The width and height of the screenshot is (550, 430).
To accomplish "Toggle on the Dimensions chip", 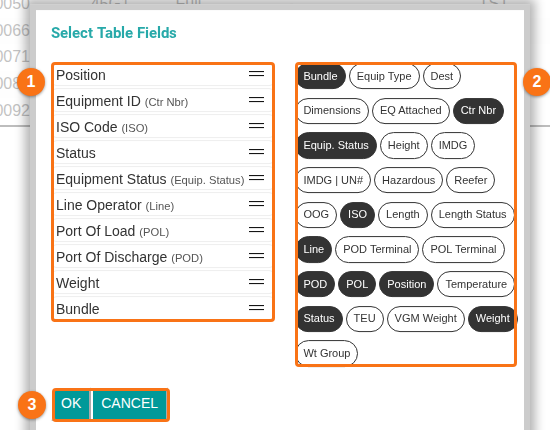I will click(333, 110).
